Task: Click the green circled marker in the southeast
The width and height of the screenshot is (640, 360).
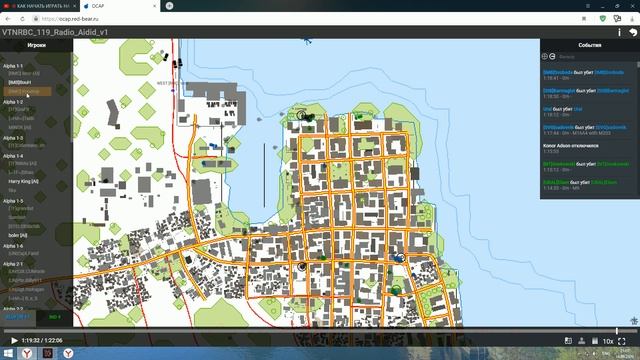Action: pyautogui.click(x=395, y=290)
